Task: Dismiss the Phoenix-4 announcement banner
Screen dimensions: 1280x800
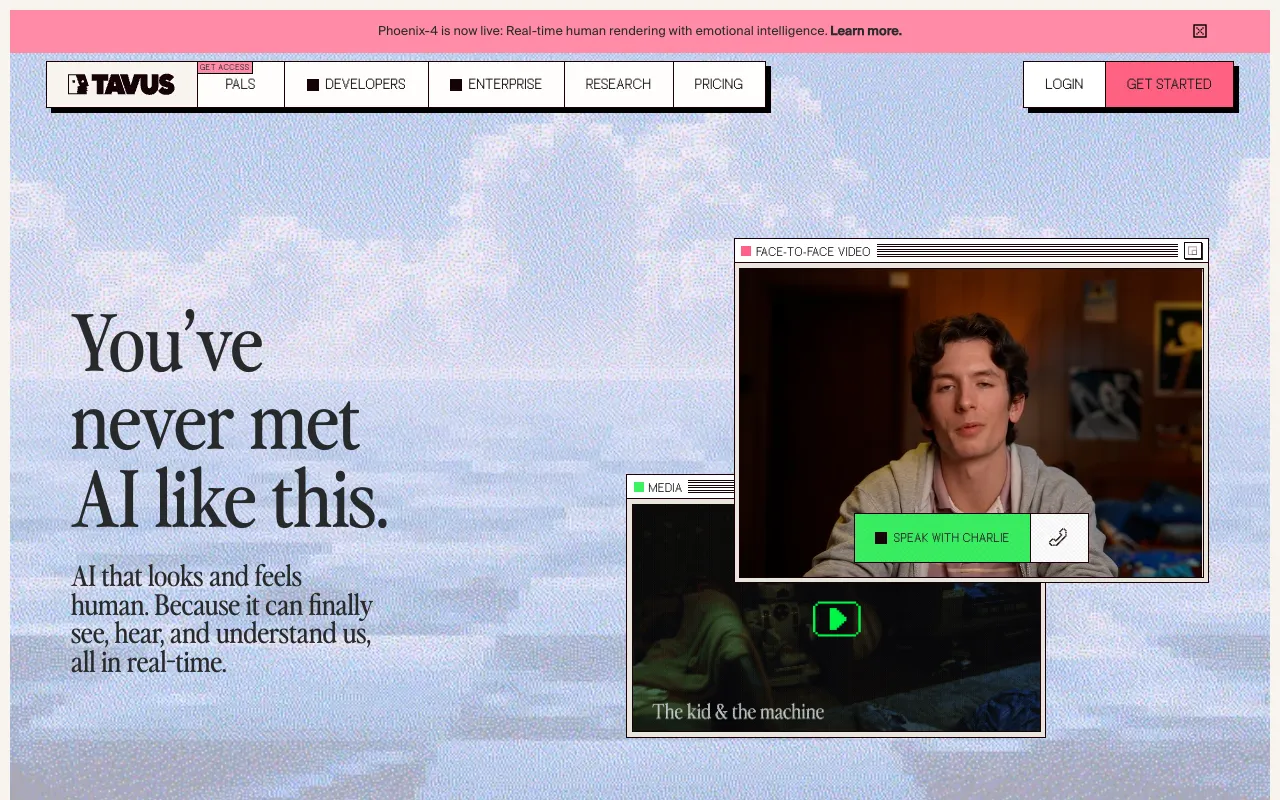Action: 1199,31
